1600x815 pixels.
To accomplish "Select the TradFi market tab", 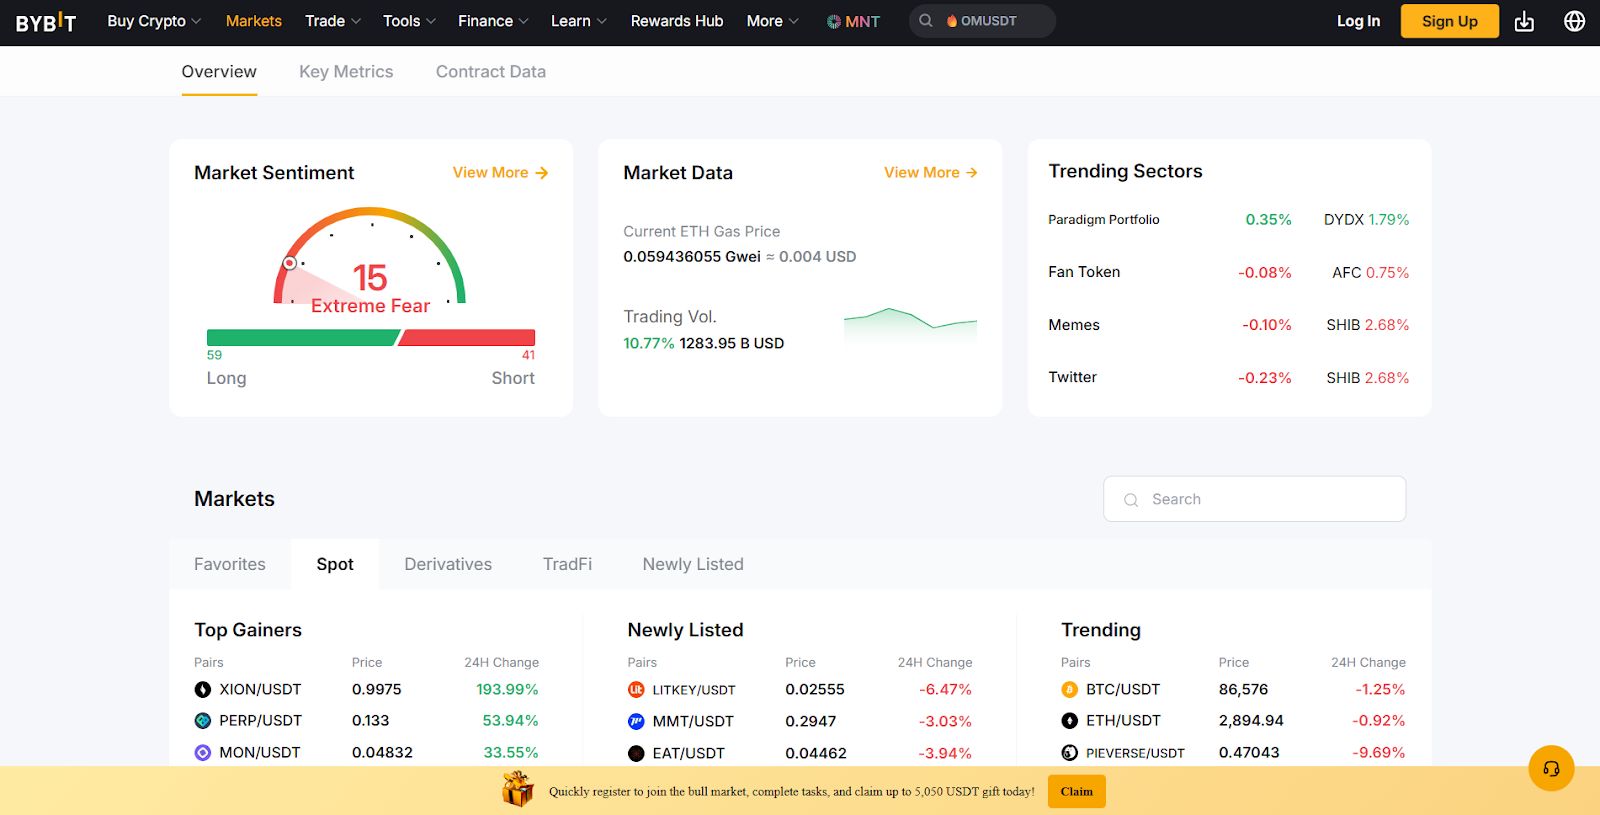I will pyautogui.click(x=567, y=564).
